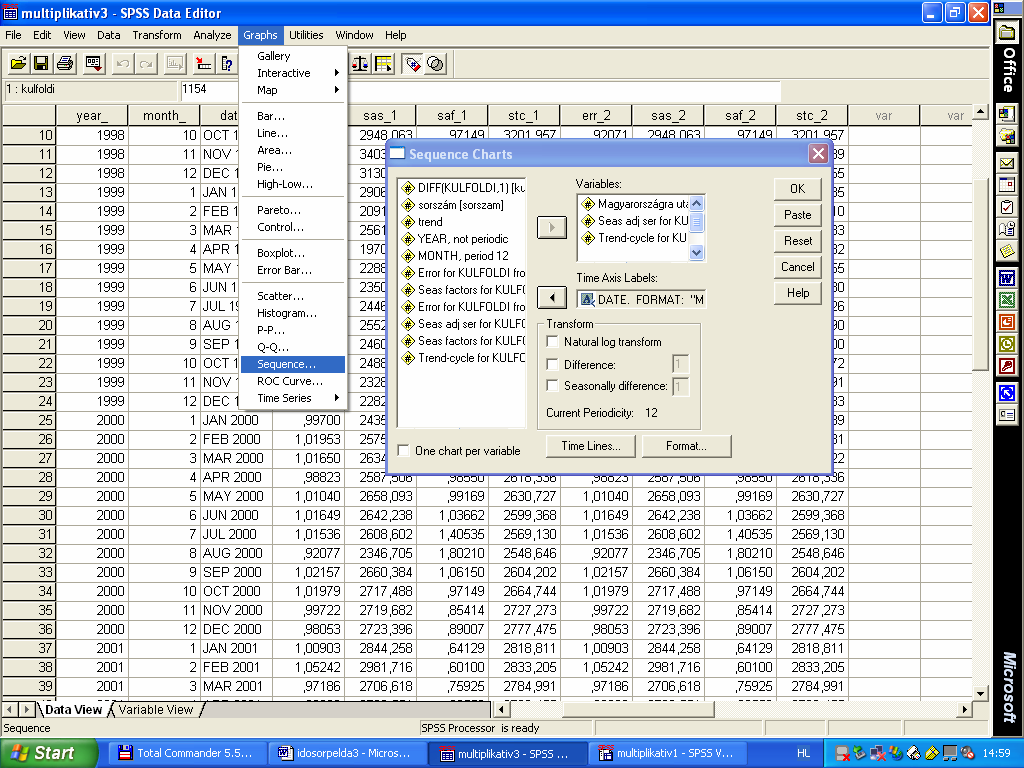Screen dimensions: 1024x768
Task: Open the Variables info toolbar icon
Action: coord(227,63)
